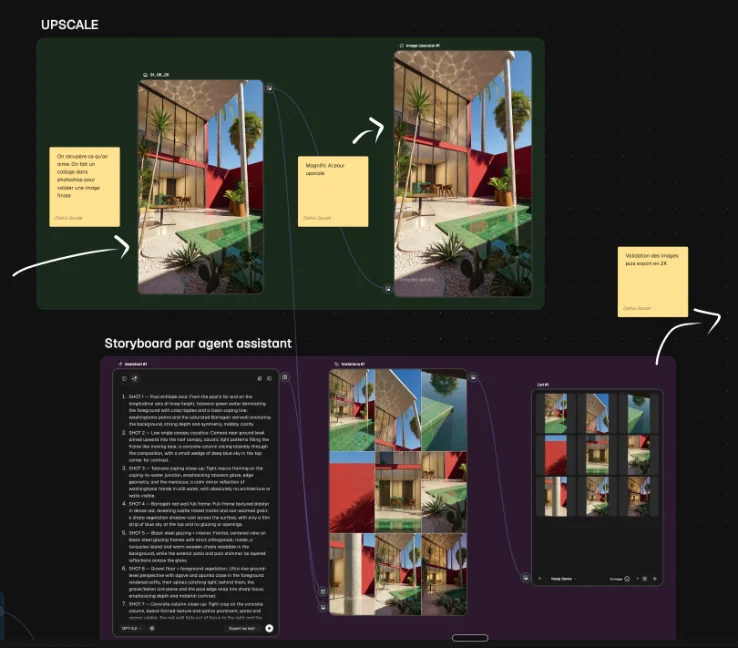Screen dimensions: 738x648
Task: Click the Assistant #1 node label
Action: point(133,364)
